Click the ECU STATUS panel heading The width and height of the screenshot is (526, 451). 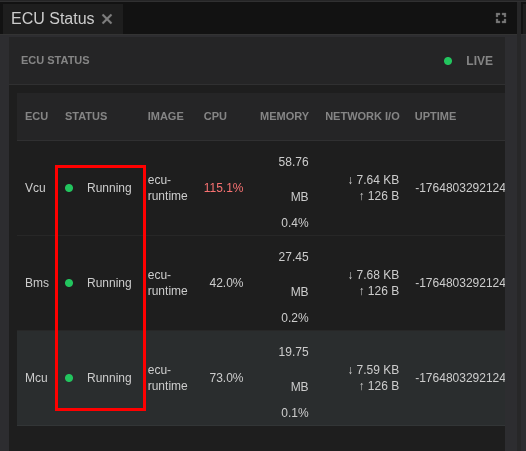click(x=55, y=60)
